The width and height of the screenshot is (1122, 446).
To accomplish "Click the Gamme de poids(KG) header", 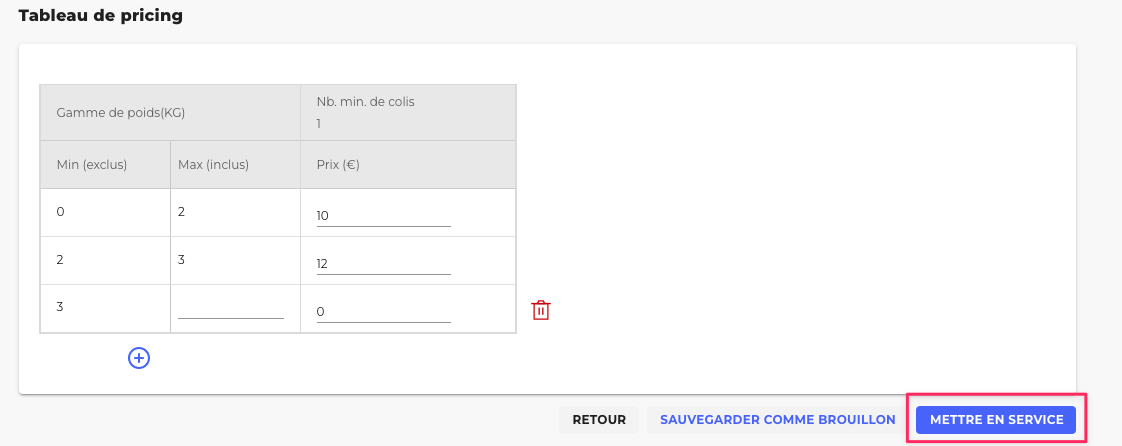I will [121, 113].
